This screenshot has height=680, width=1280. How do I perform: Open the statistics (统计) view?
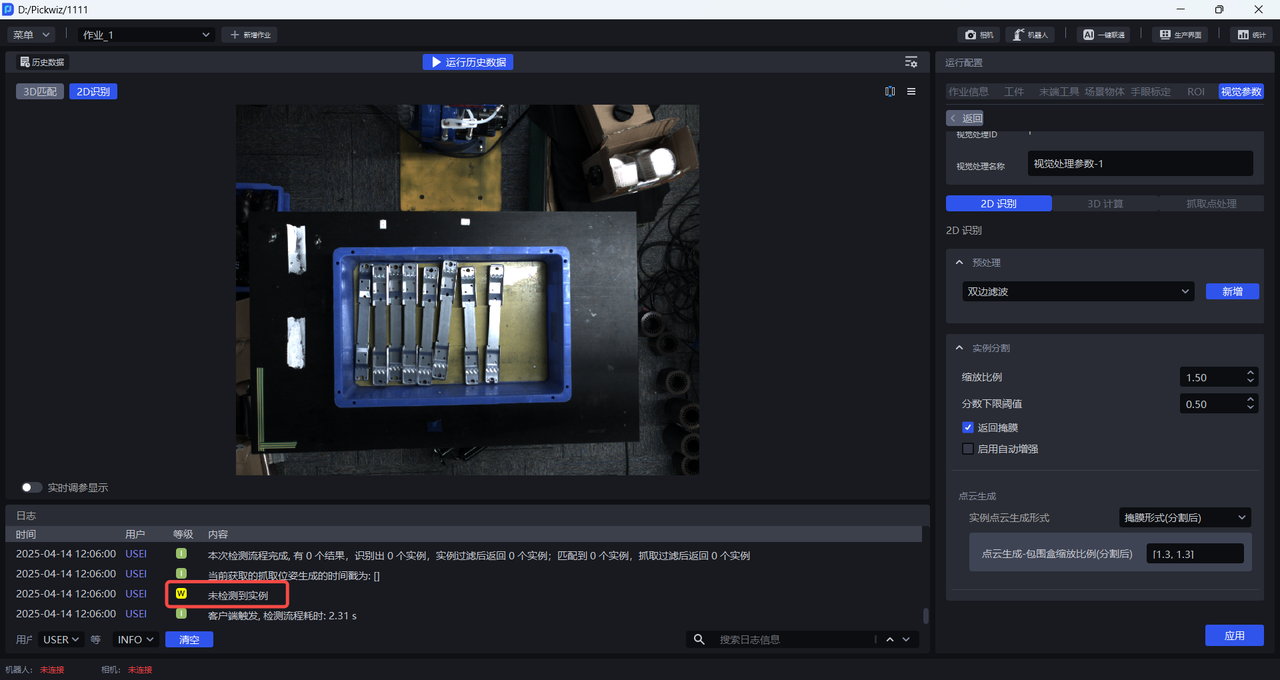1250,34
